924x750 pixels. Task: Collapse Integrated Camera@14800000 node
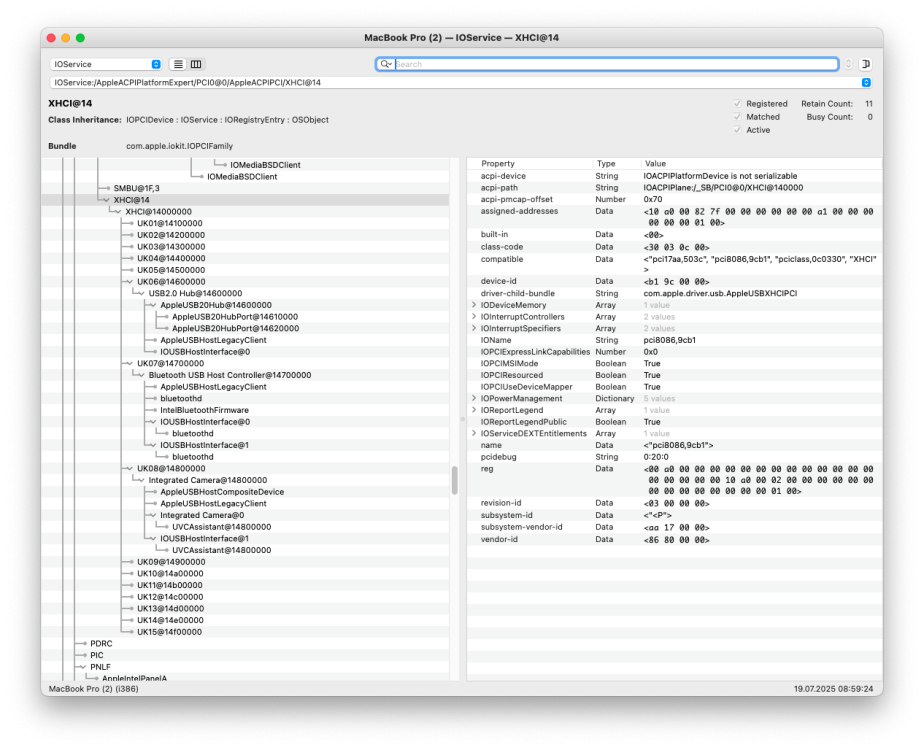pos(141,480)
